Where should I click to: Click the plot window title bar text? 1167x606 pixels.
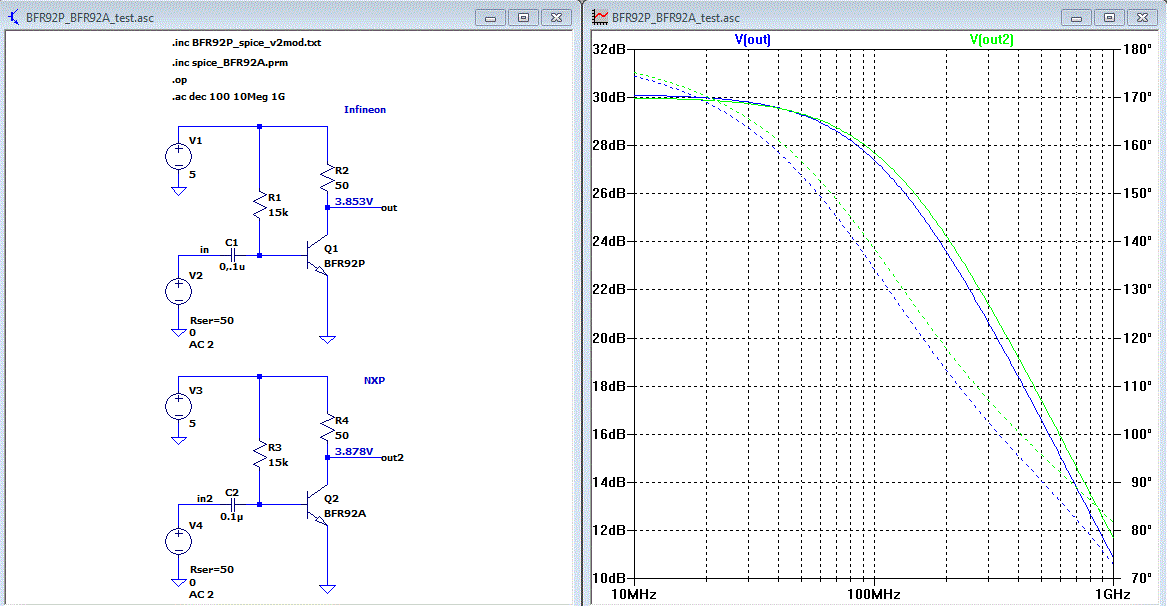676,18
